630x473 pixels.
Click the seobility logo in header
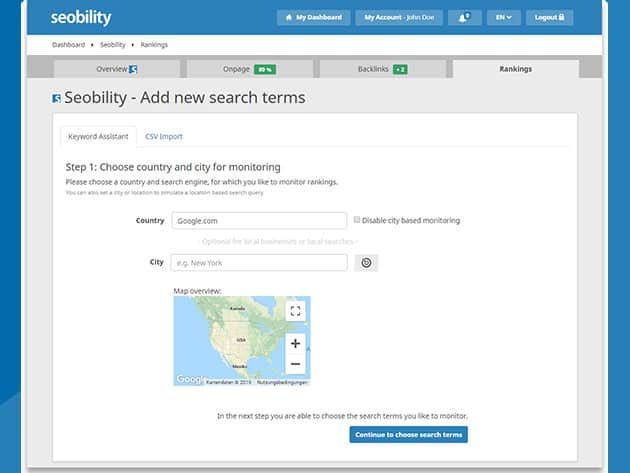pos(81,18)
